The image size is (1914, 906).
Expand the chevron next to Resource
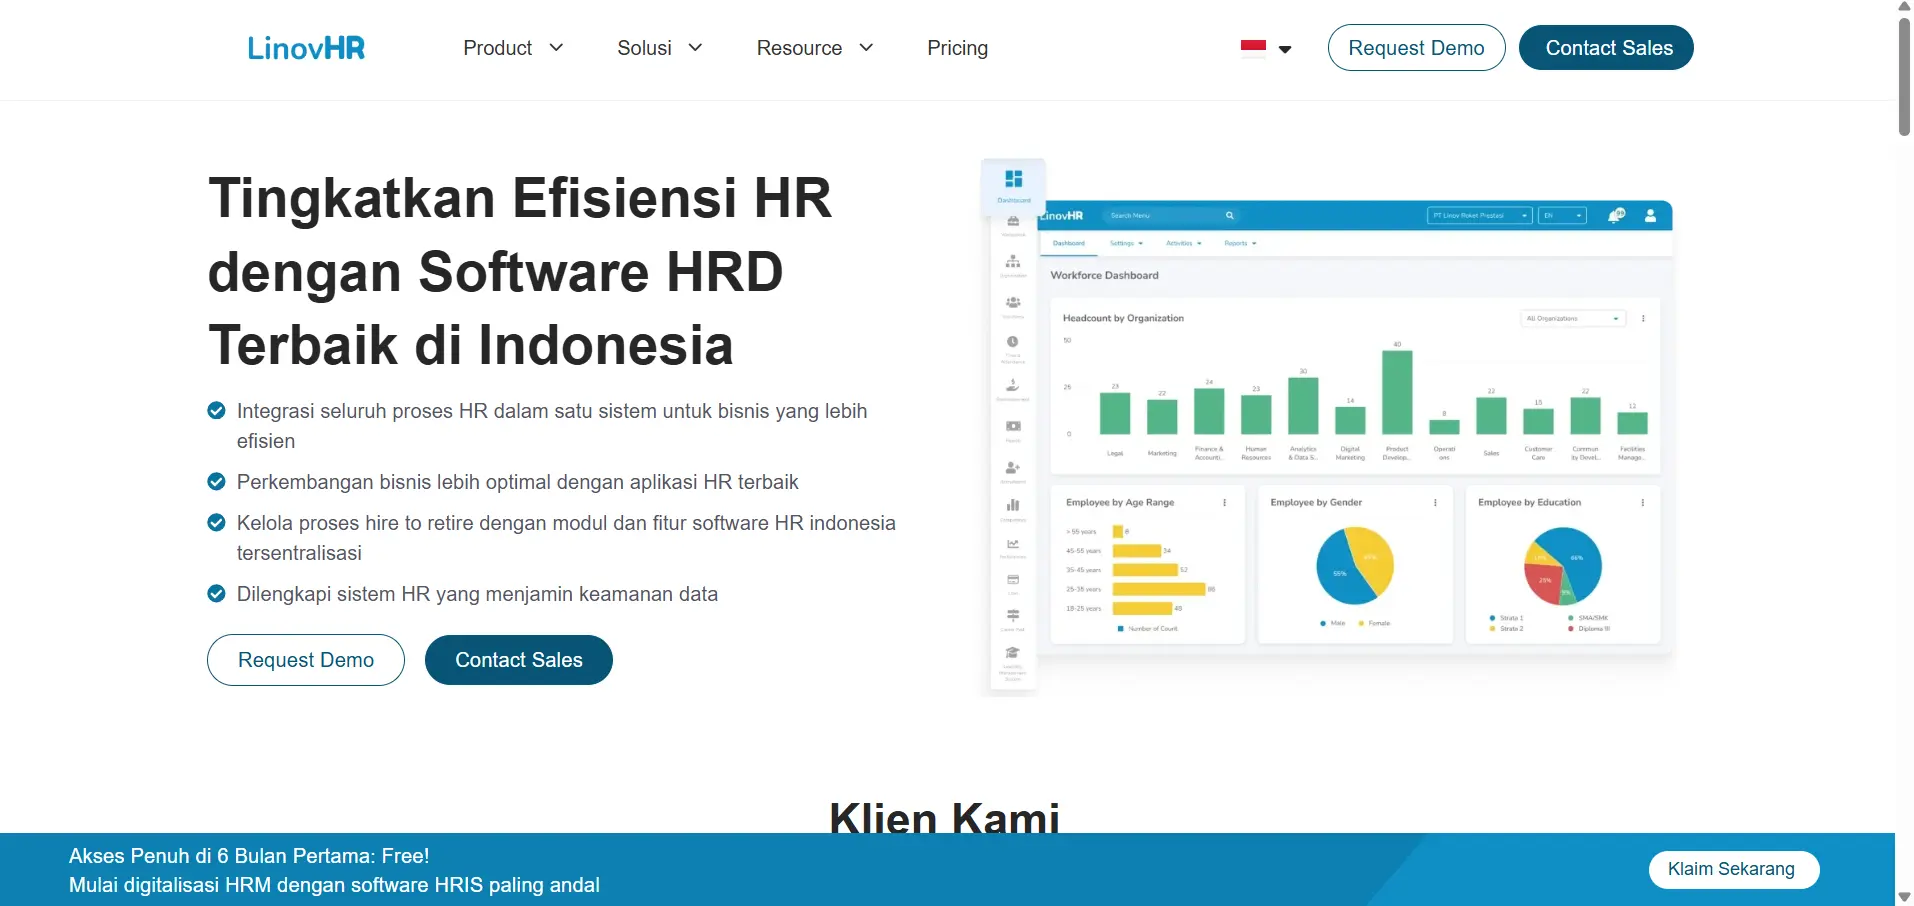click(866, 48)
